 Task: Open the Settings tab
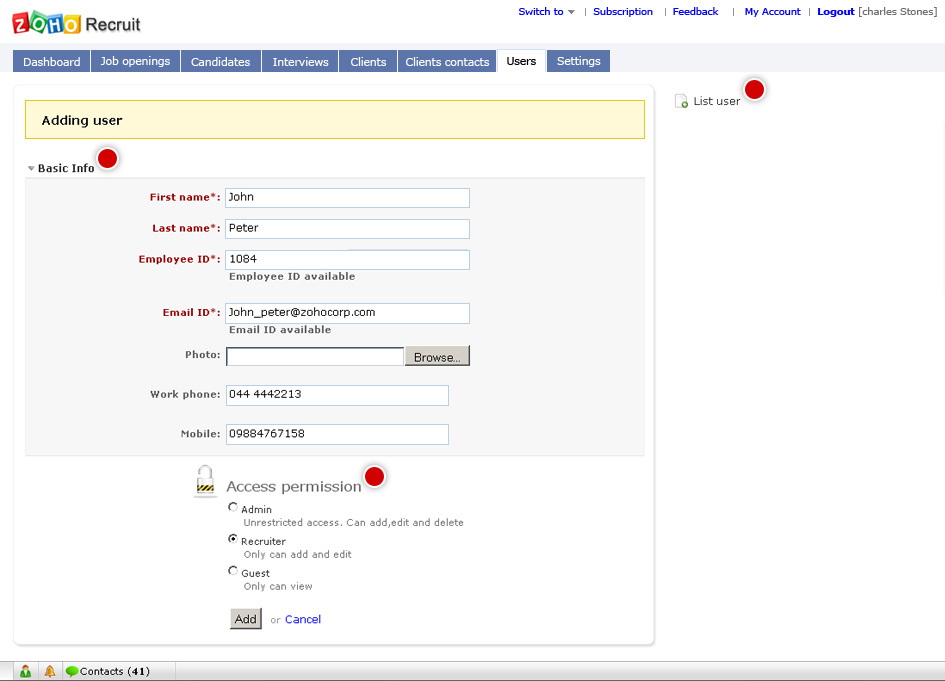point(579,61)
